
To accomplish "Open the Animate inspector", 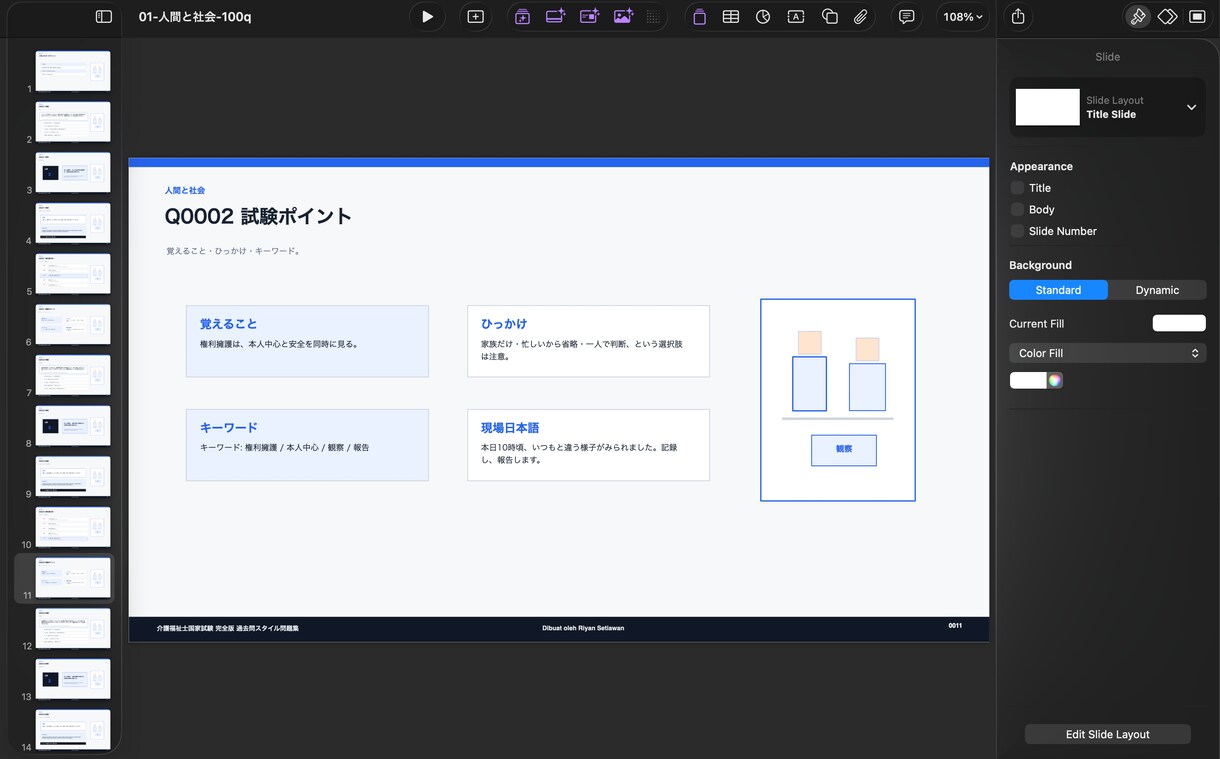I will (1167, 17).
